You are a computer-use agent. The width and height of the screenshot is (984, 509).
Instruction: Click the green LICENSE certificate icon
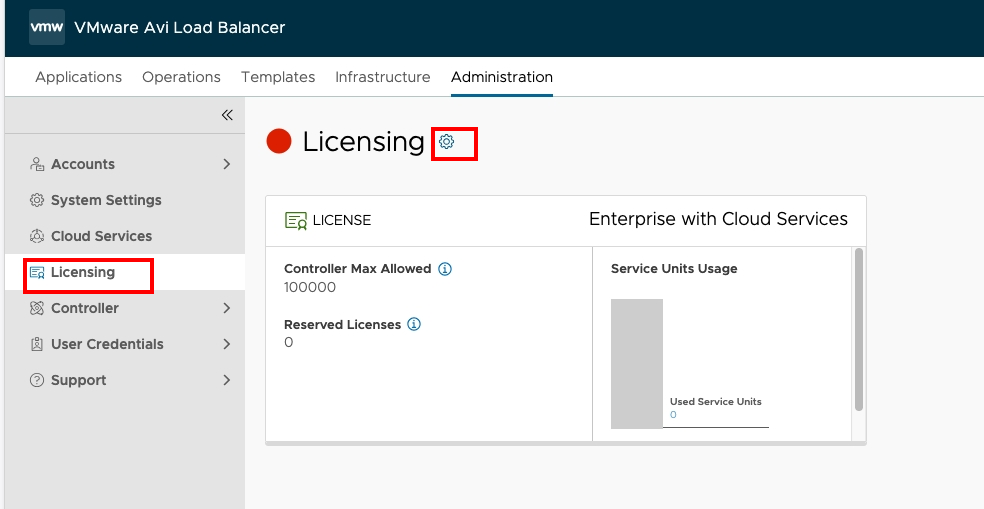(296, 220)
